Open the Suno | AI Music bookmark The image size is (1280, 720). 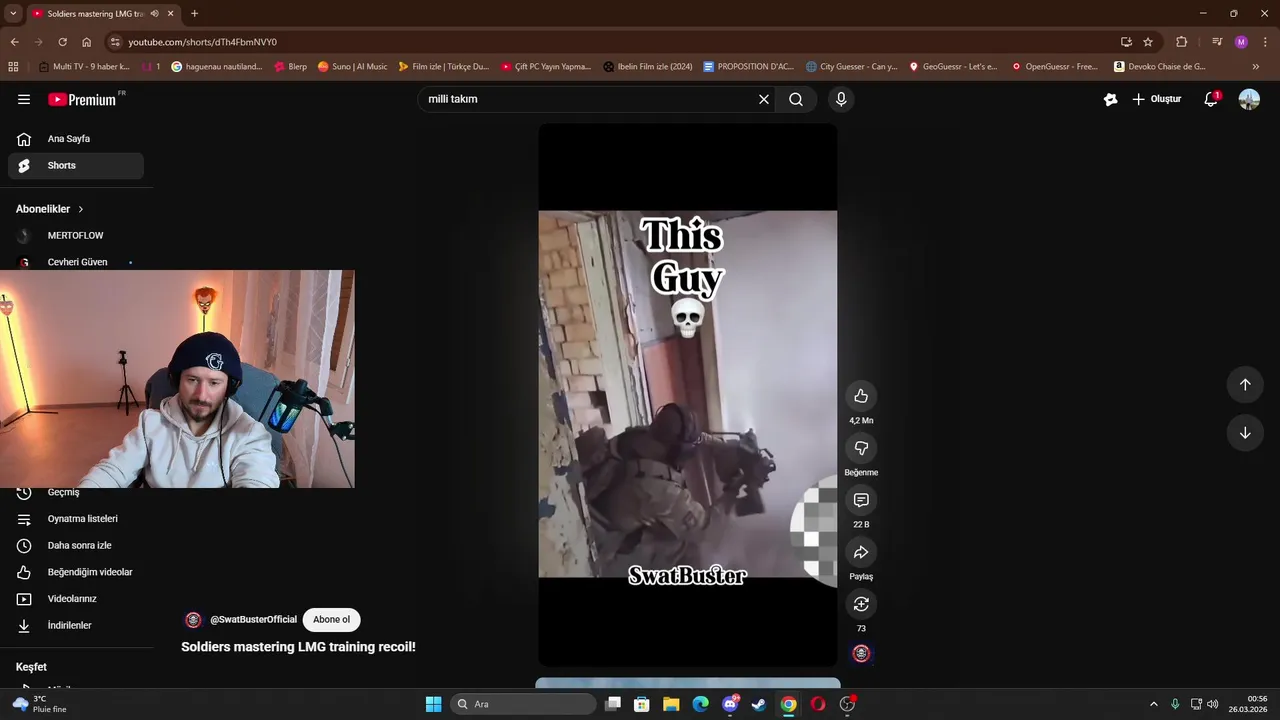(352, 67)
